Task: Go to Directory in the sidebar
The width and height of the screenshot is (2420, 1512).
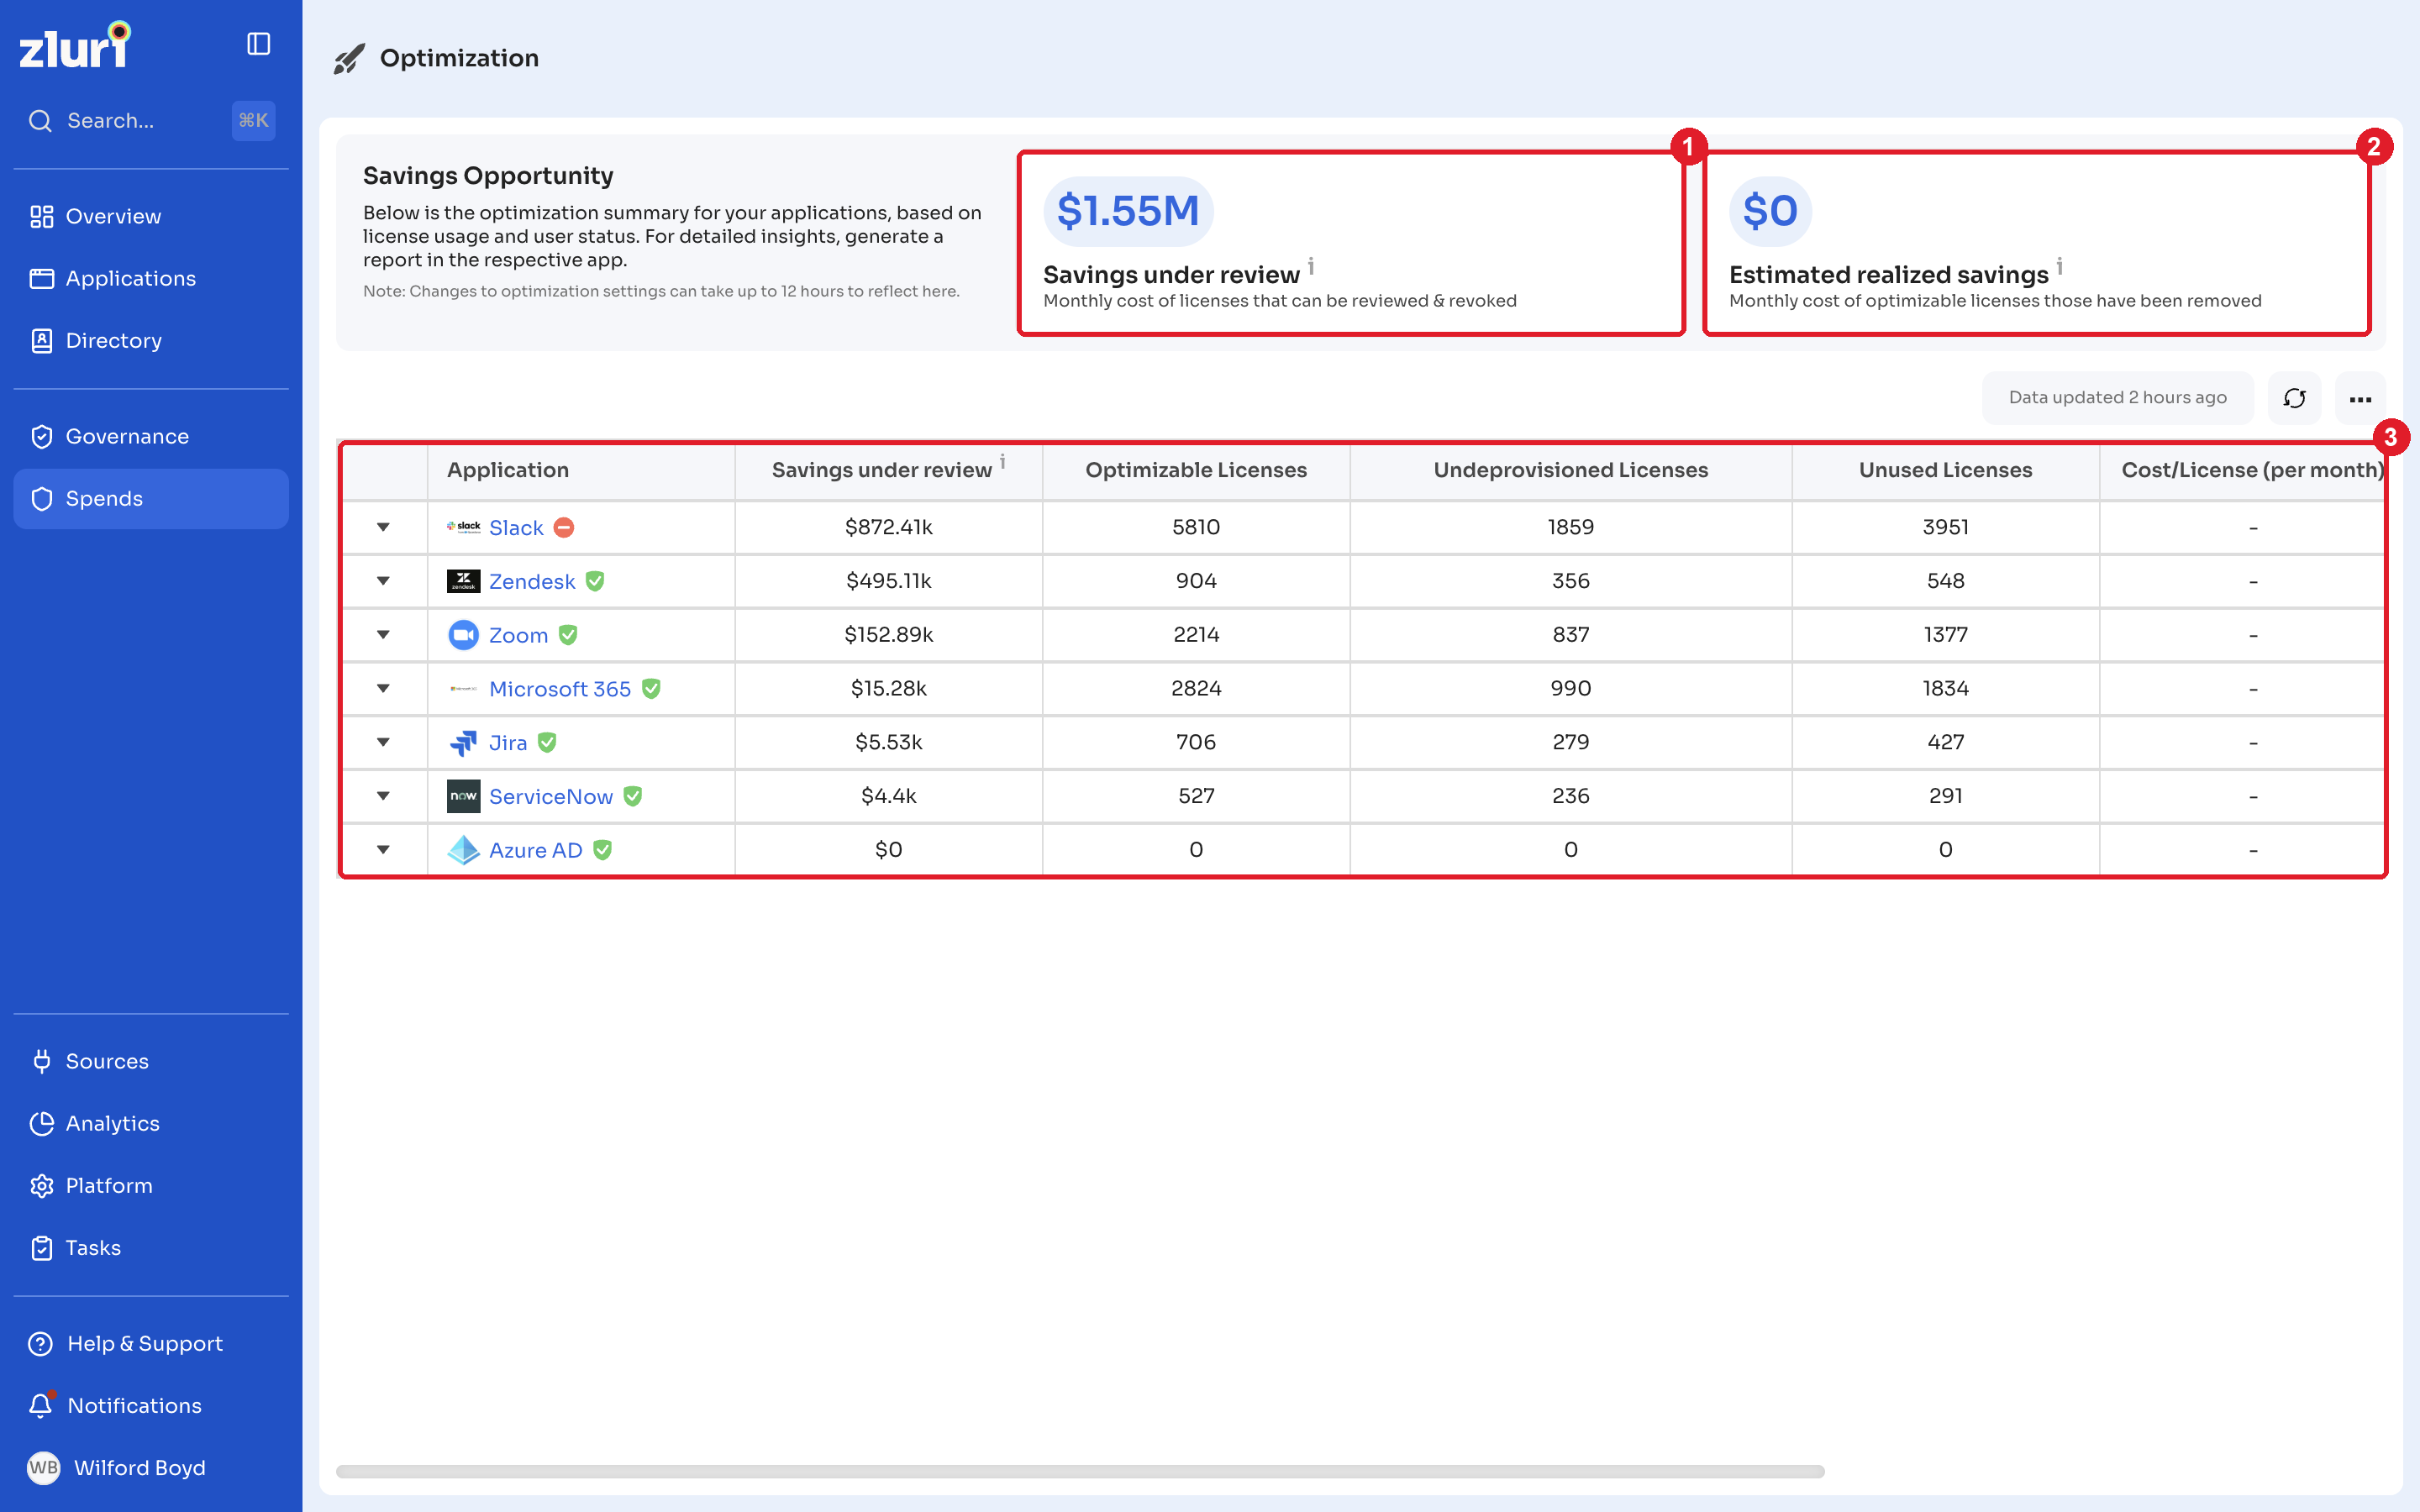Action: pos(151,340)
